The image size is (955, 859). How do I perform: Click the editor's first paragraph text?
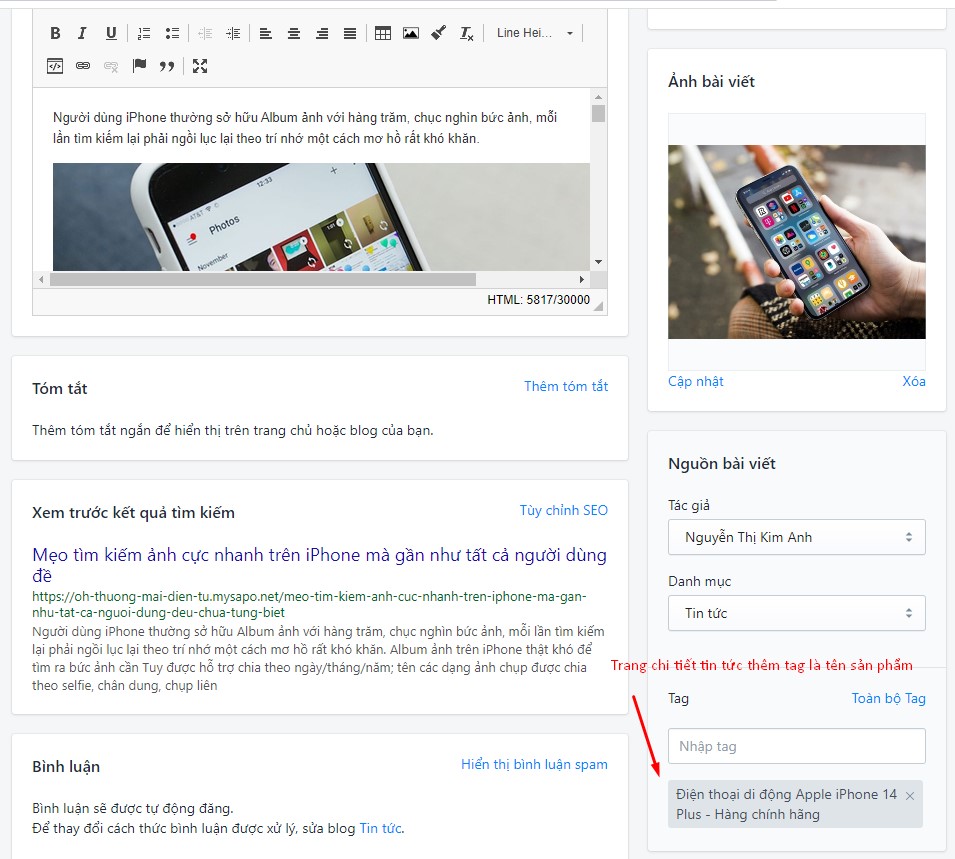[x=305, y=128]
